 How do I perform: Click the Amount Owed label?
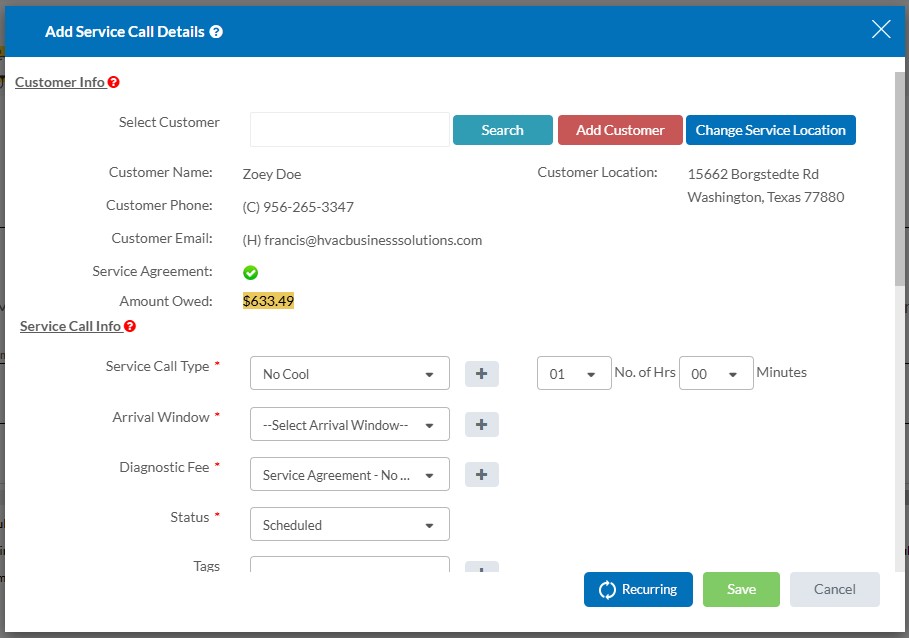(166, 301)
